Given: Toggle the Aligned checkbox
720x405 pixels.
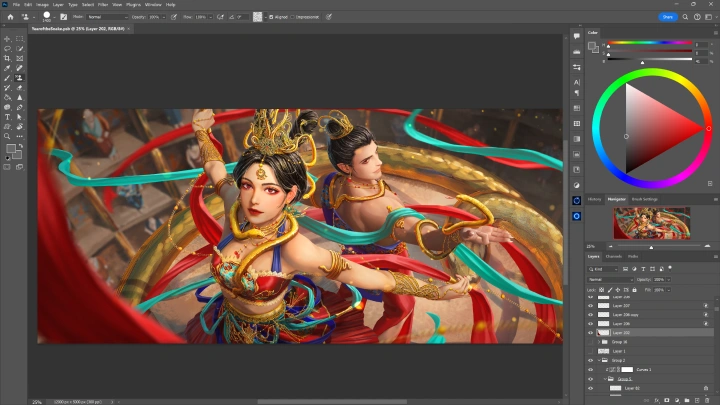Looking at the screenshot, I should click(x=271, y=17).
